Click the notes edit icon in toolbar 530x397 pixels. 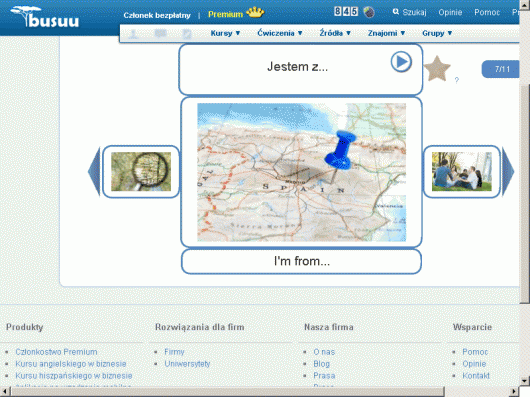coord(187,33)
